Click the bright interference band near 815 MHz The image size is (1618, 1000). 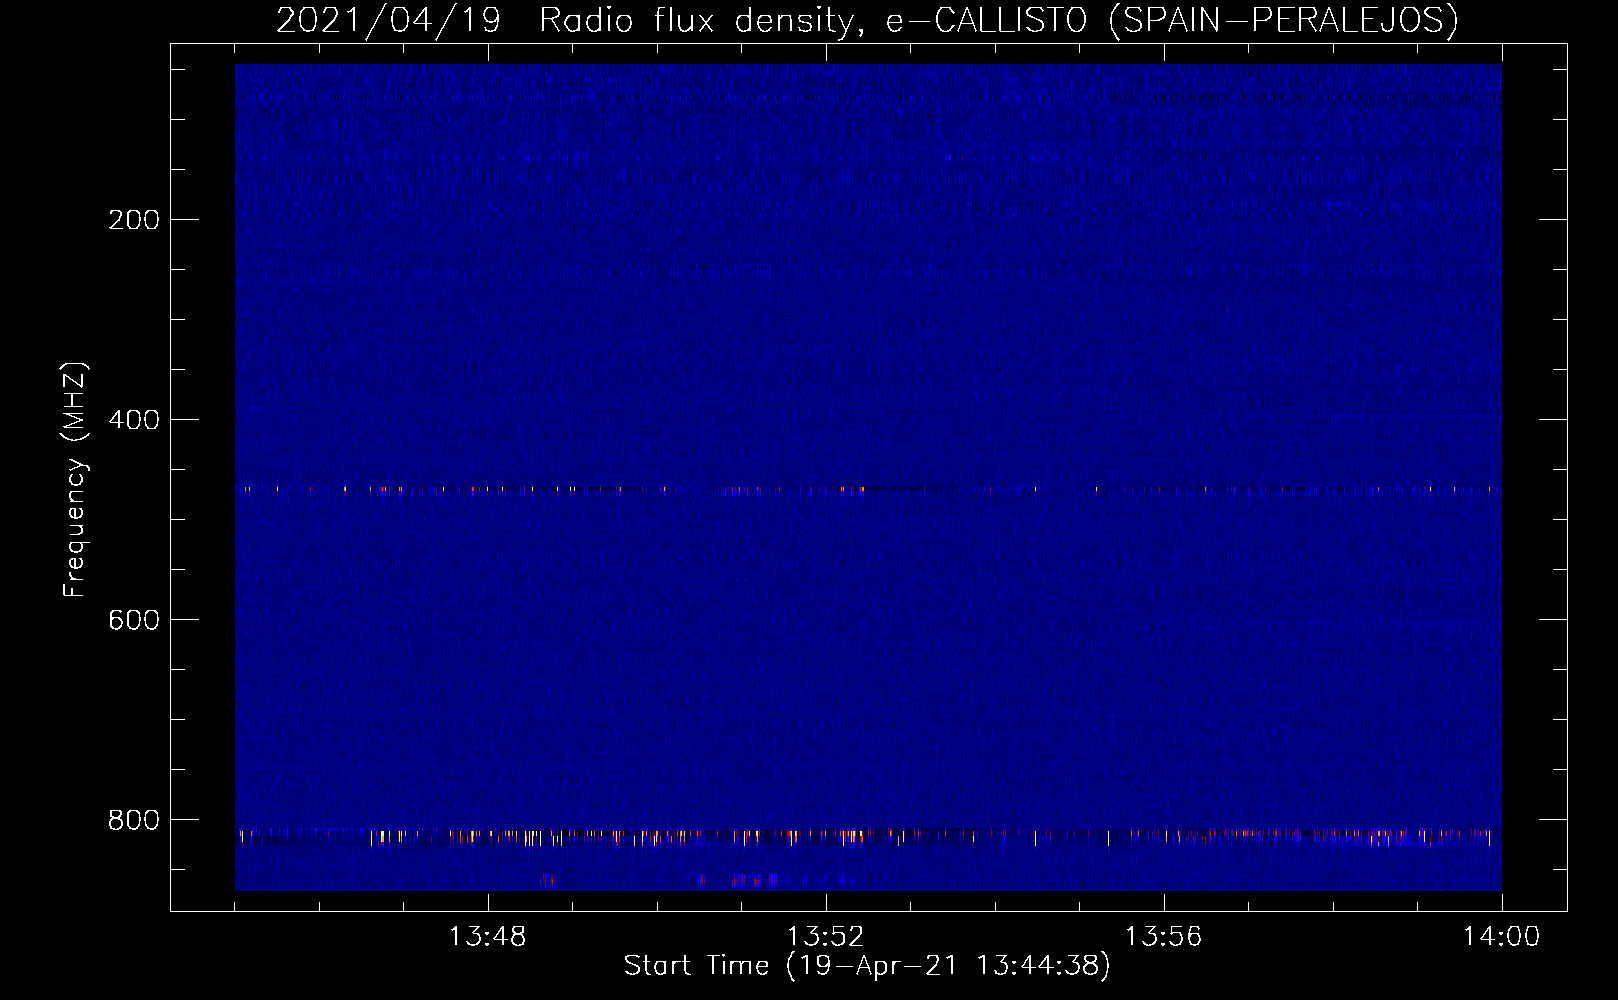(868, 836)
